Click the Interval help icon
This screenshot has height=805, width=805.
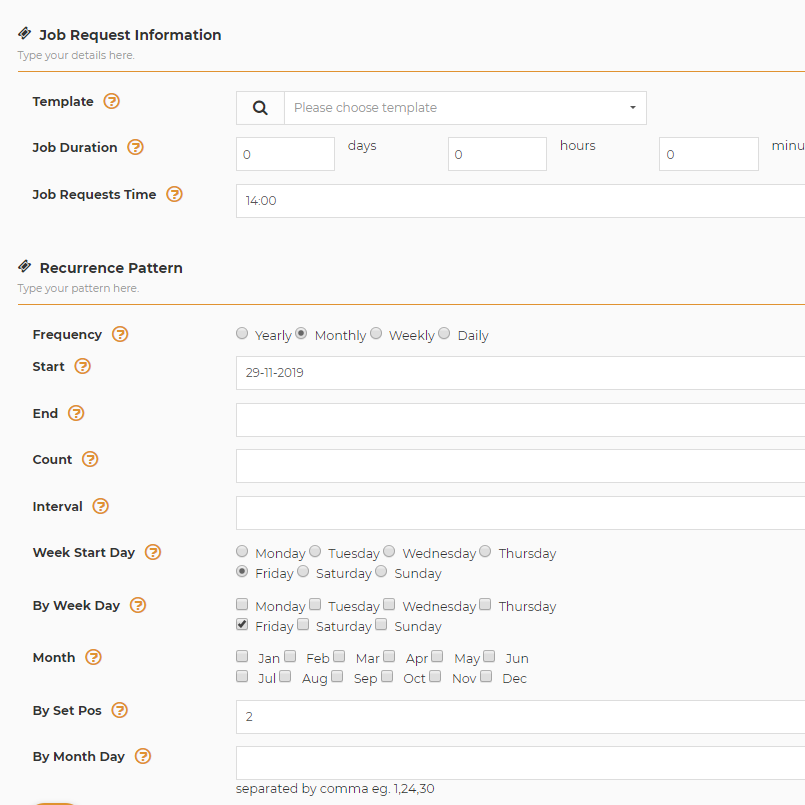click(100, 506)
